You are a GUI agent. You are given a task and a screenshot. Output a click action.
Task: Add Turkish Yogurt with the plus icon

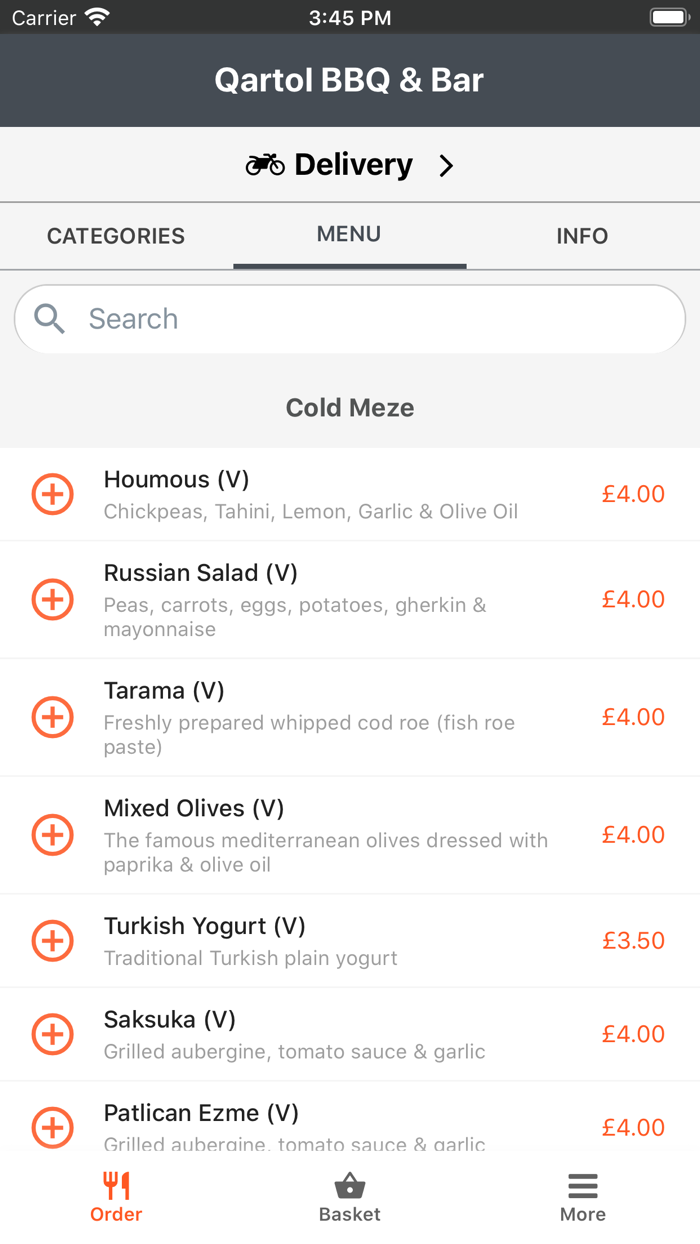(52, 940)
